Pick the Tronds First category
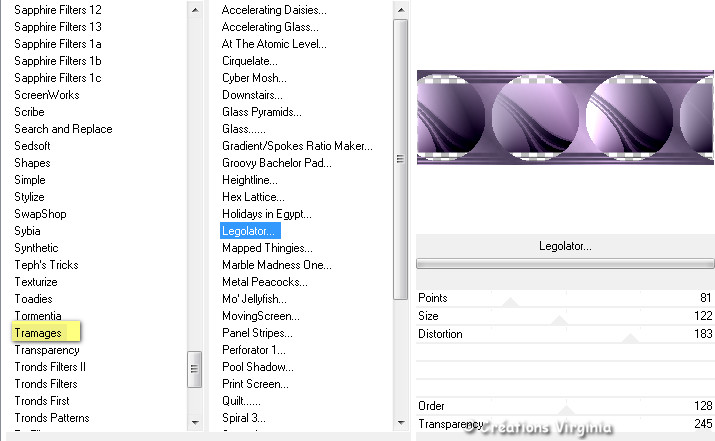The image size is (715, 441). (x=42, y=401)
